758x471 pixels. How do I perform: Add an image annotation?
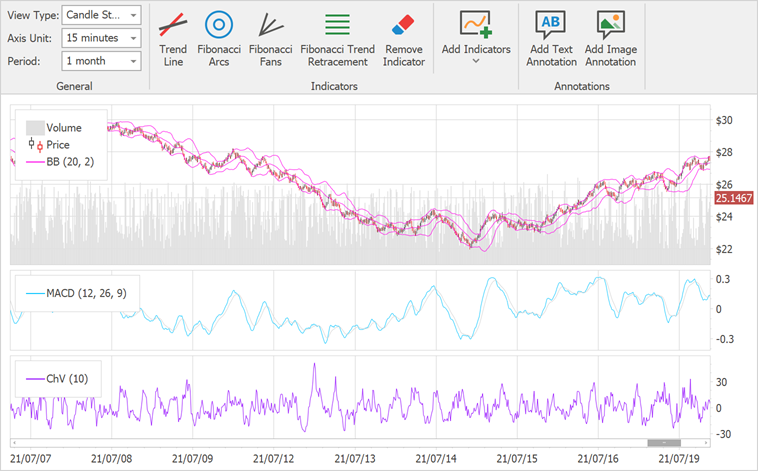pos(611,40)
